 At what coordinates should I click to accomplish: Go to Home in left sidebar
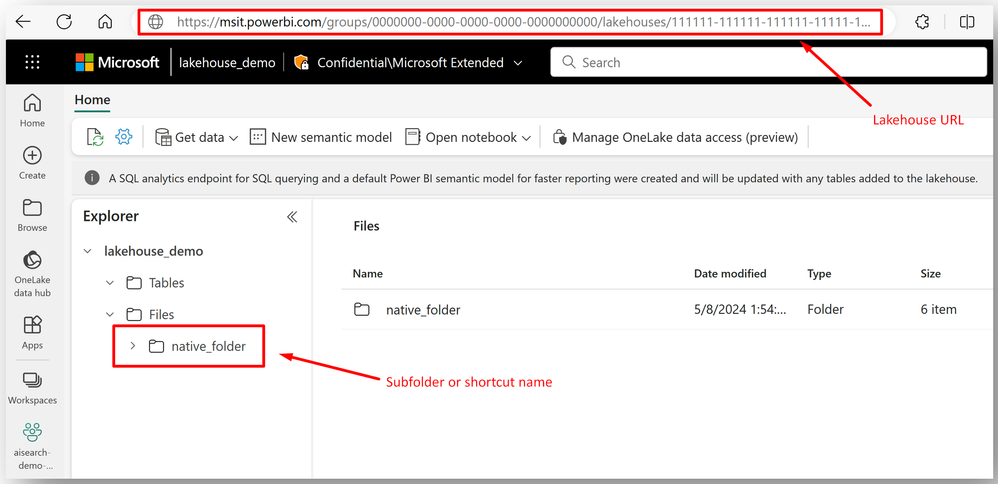(x=32, y=110)
